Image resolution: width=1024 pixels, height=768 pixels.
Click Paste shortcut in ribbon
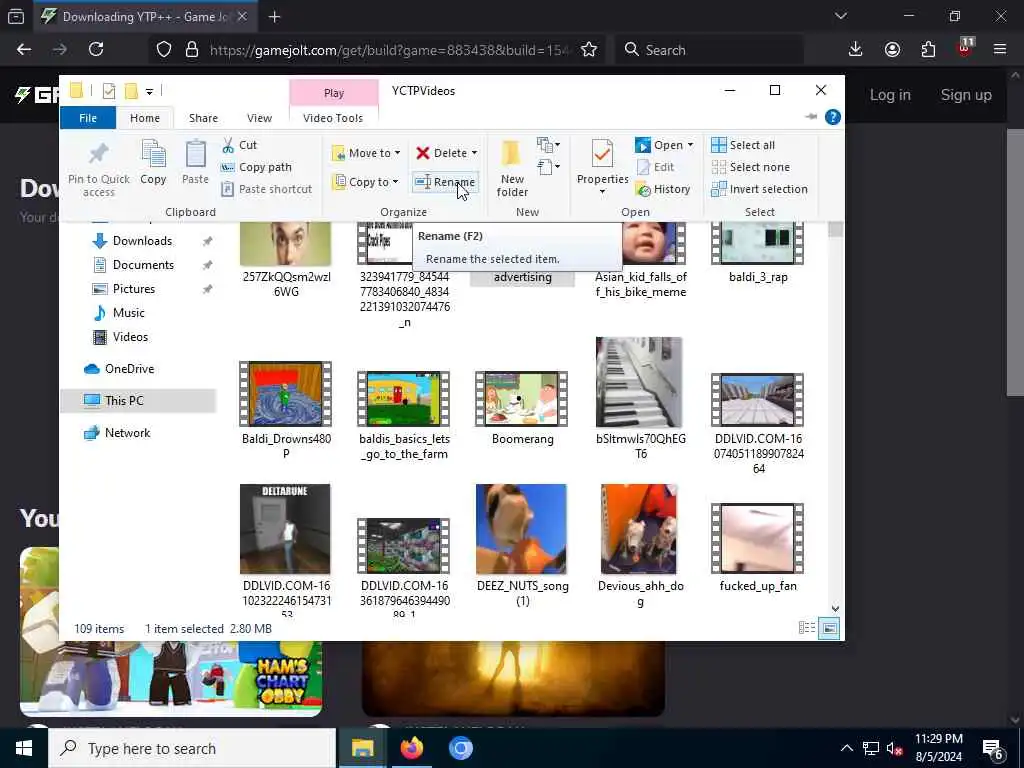(x=266, y=189)
